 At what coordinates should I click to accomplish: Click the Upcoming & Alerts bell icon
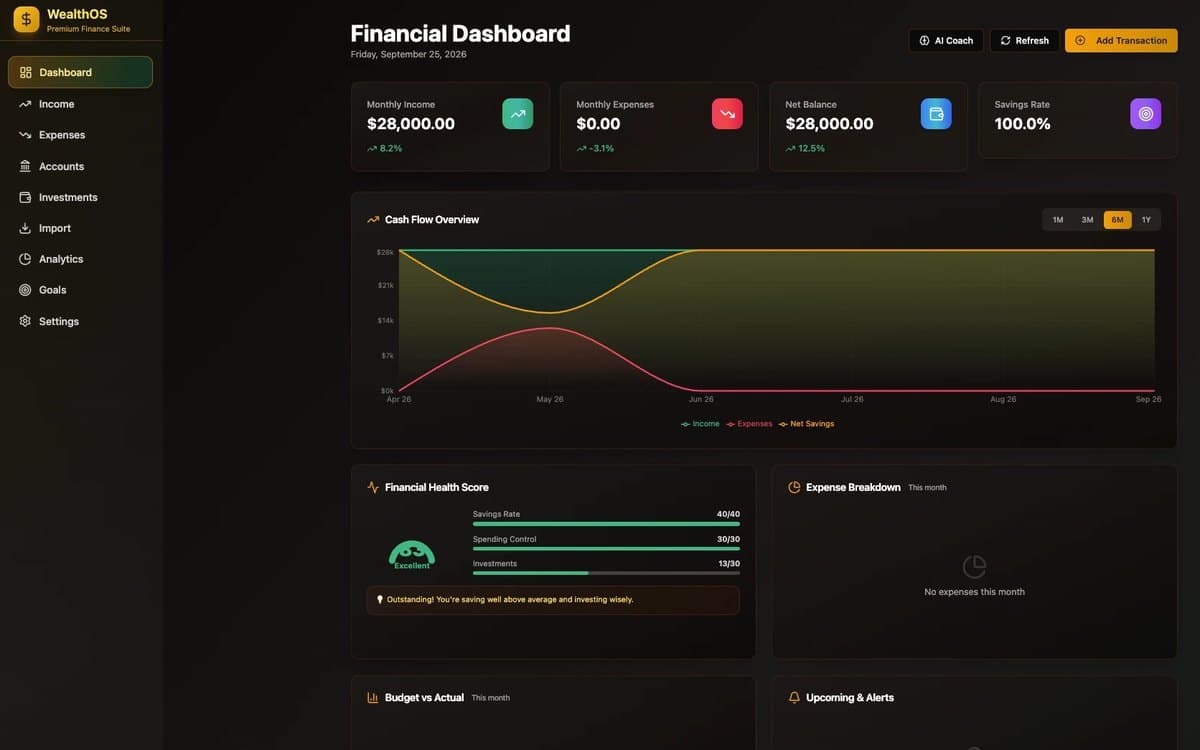[x=794, y=697]
